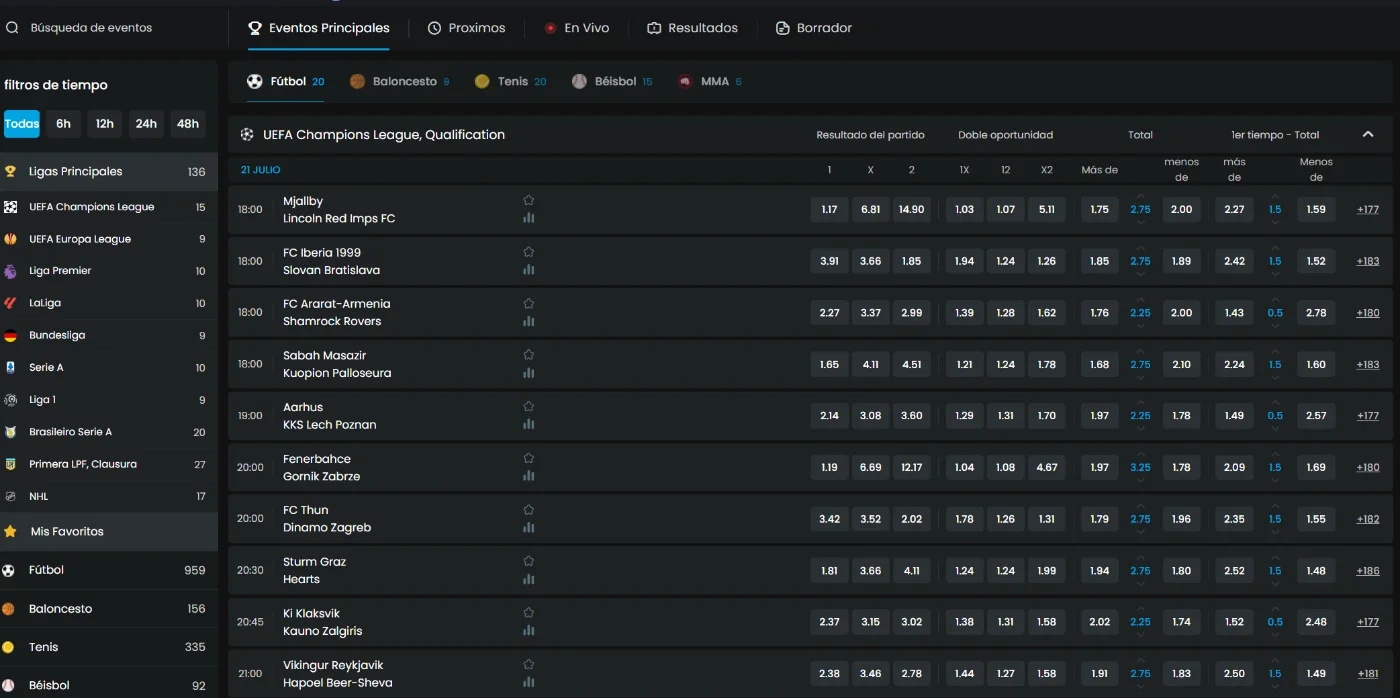Select the 48h time filter
The width and height of the screenshot is (1400, 698).
[x=188, y=124]
